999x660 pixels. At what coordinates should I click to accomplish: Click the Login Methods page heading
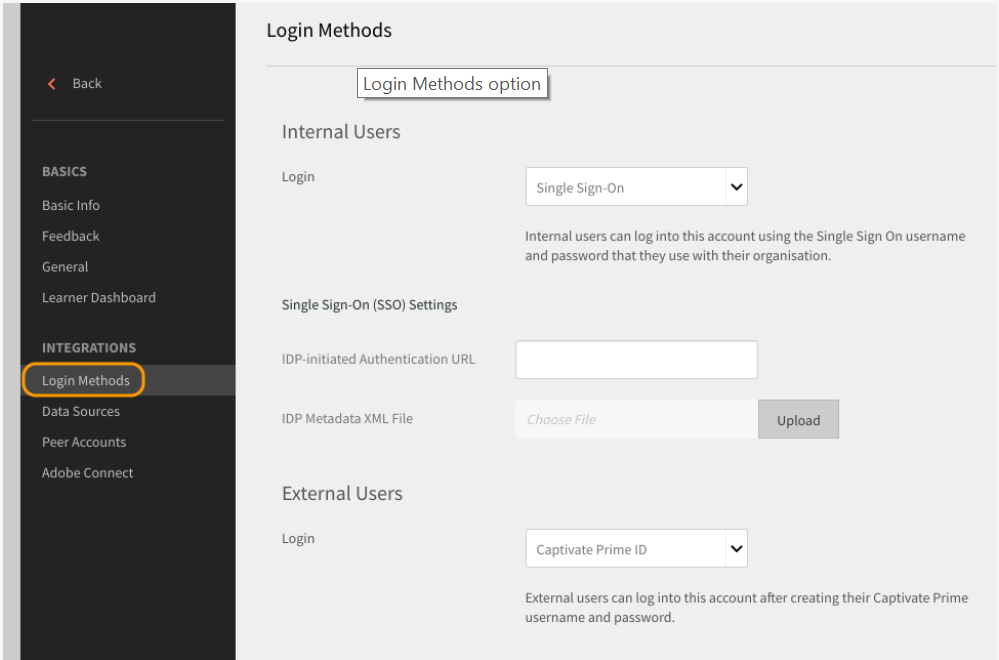[x=329, y=31]
